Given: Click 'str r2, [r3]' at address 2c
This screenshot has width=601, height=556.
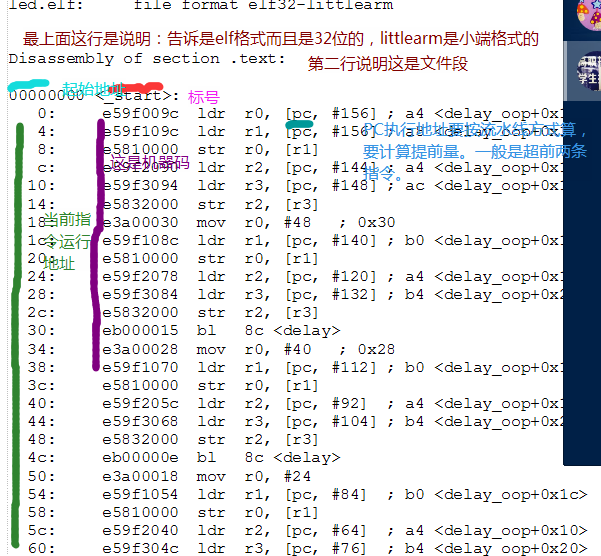Looking at the screenshot, I should pyautogui.click(x=258, y=313).
